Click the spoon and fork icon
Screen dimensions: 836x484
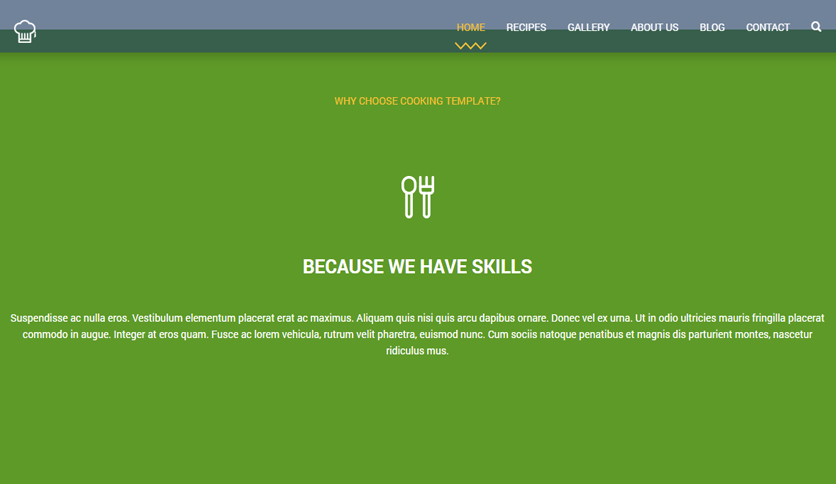(x=417, y=197)
